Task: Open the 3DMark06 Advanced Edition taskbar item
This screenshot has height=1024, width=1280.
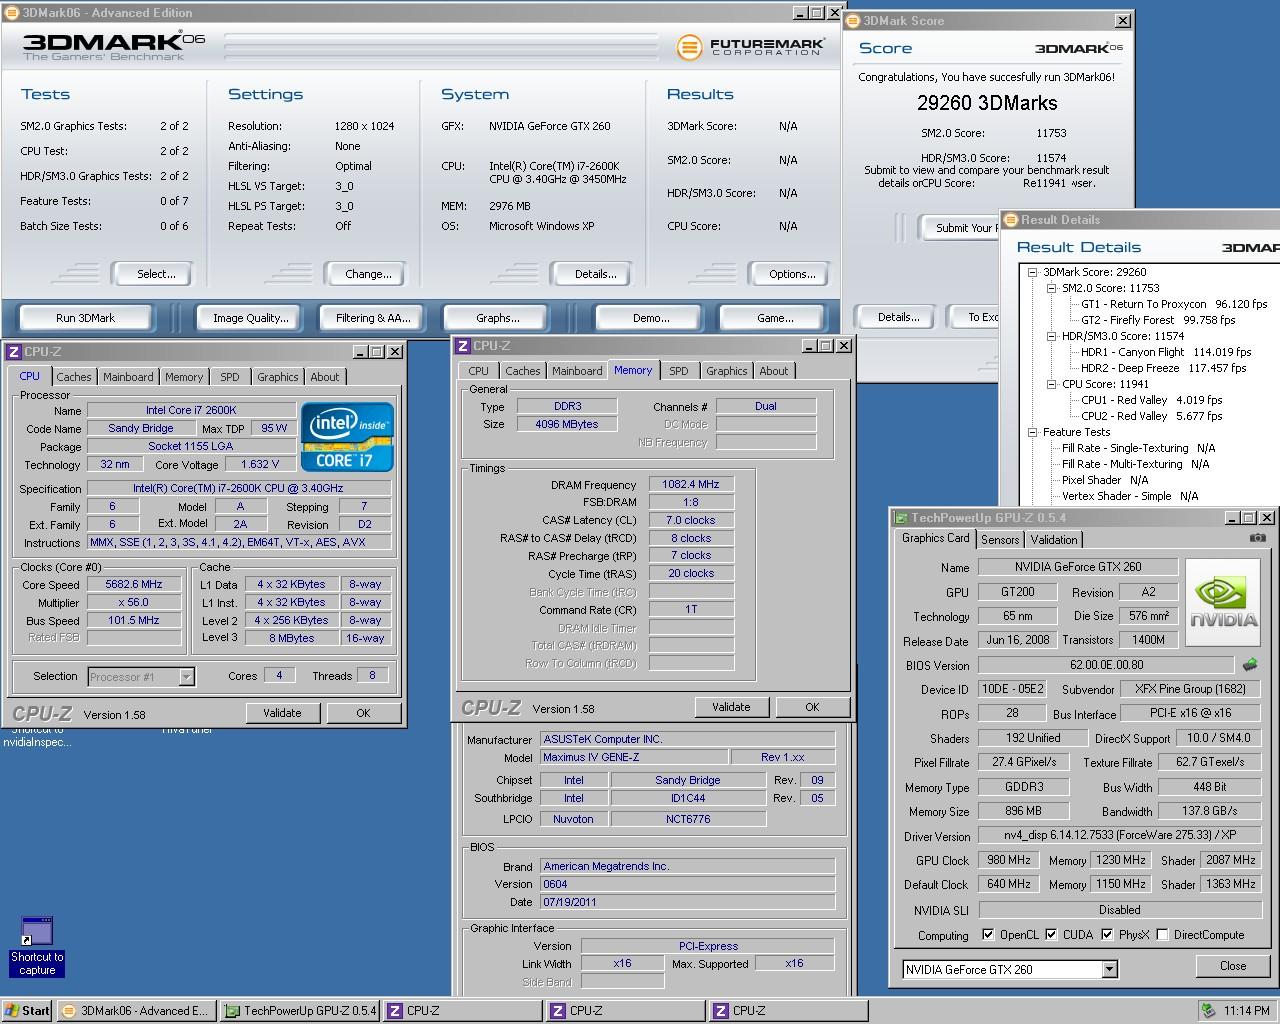Action: tap(135, 1011)
